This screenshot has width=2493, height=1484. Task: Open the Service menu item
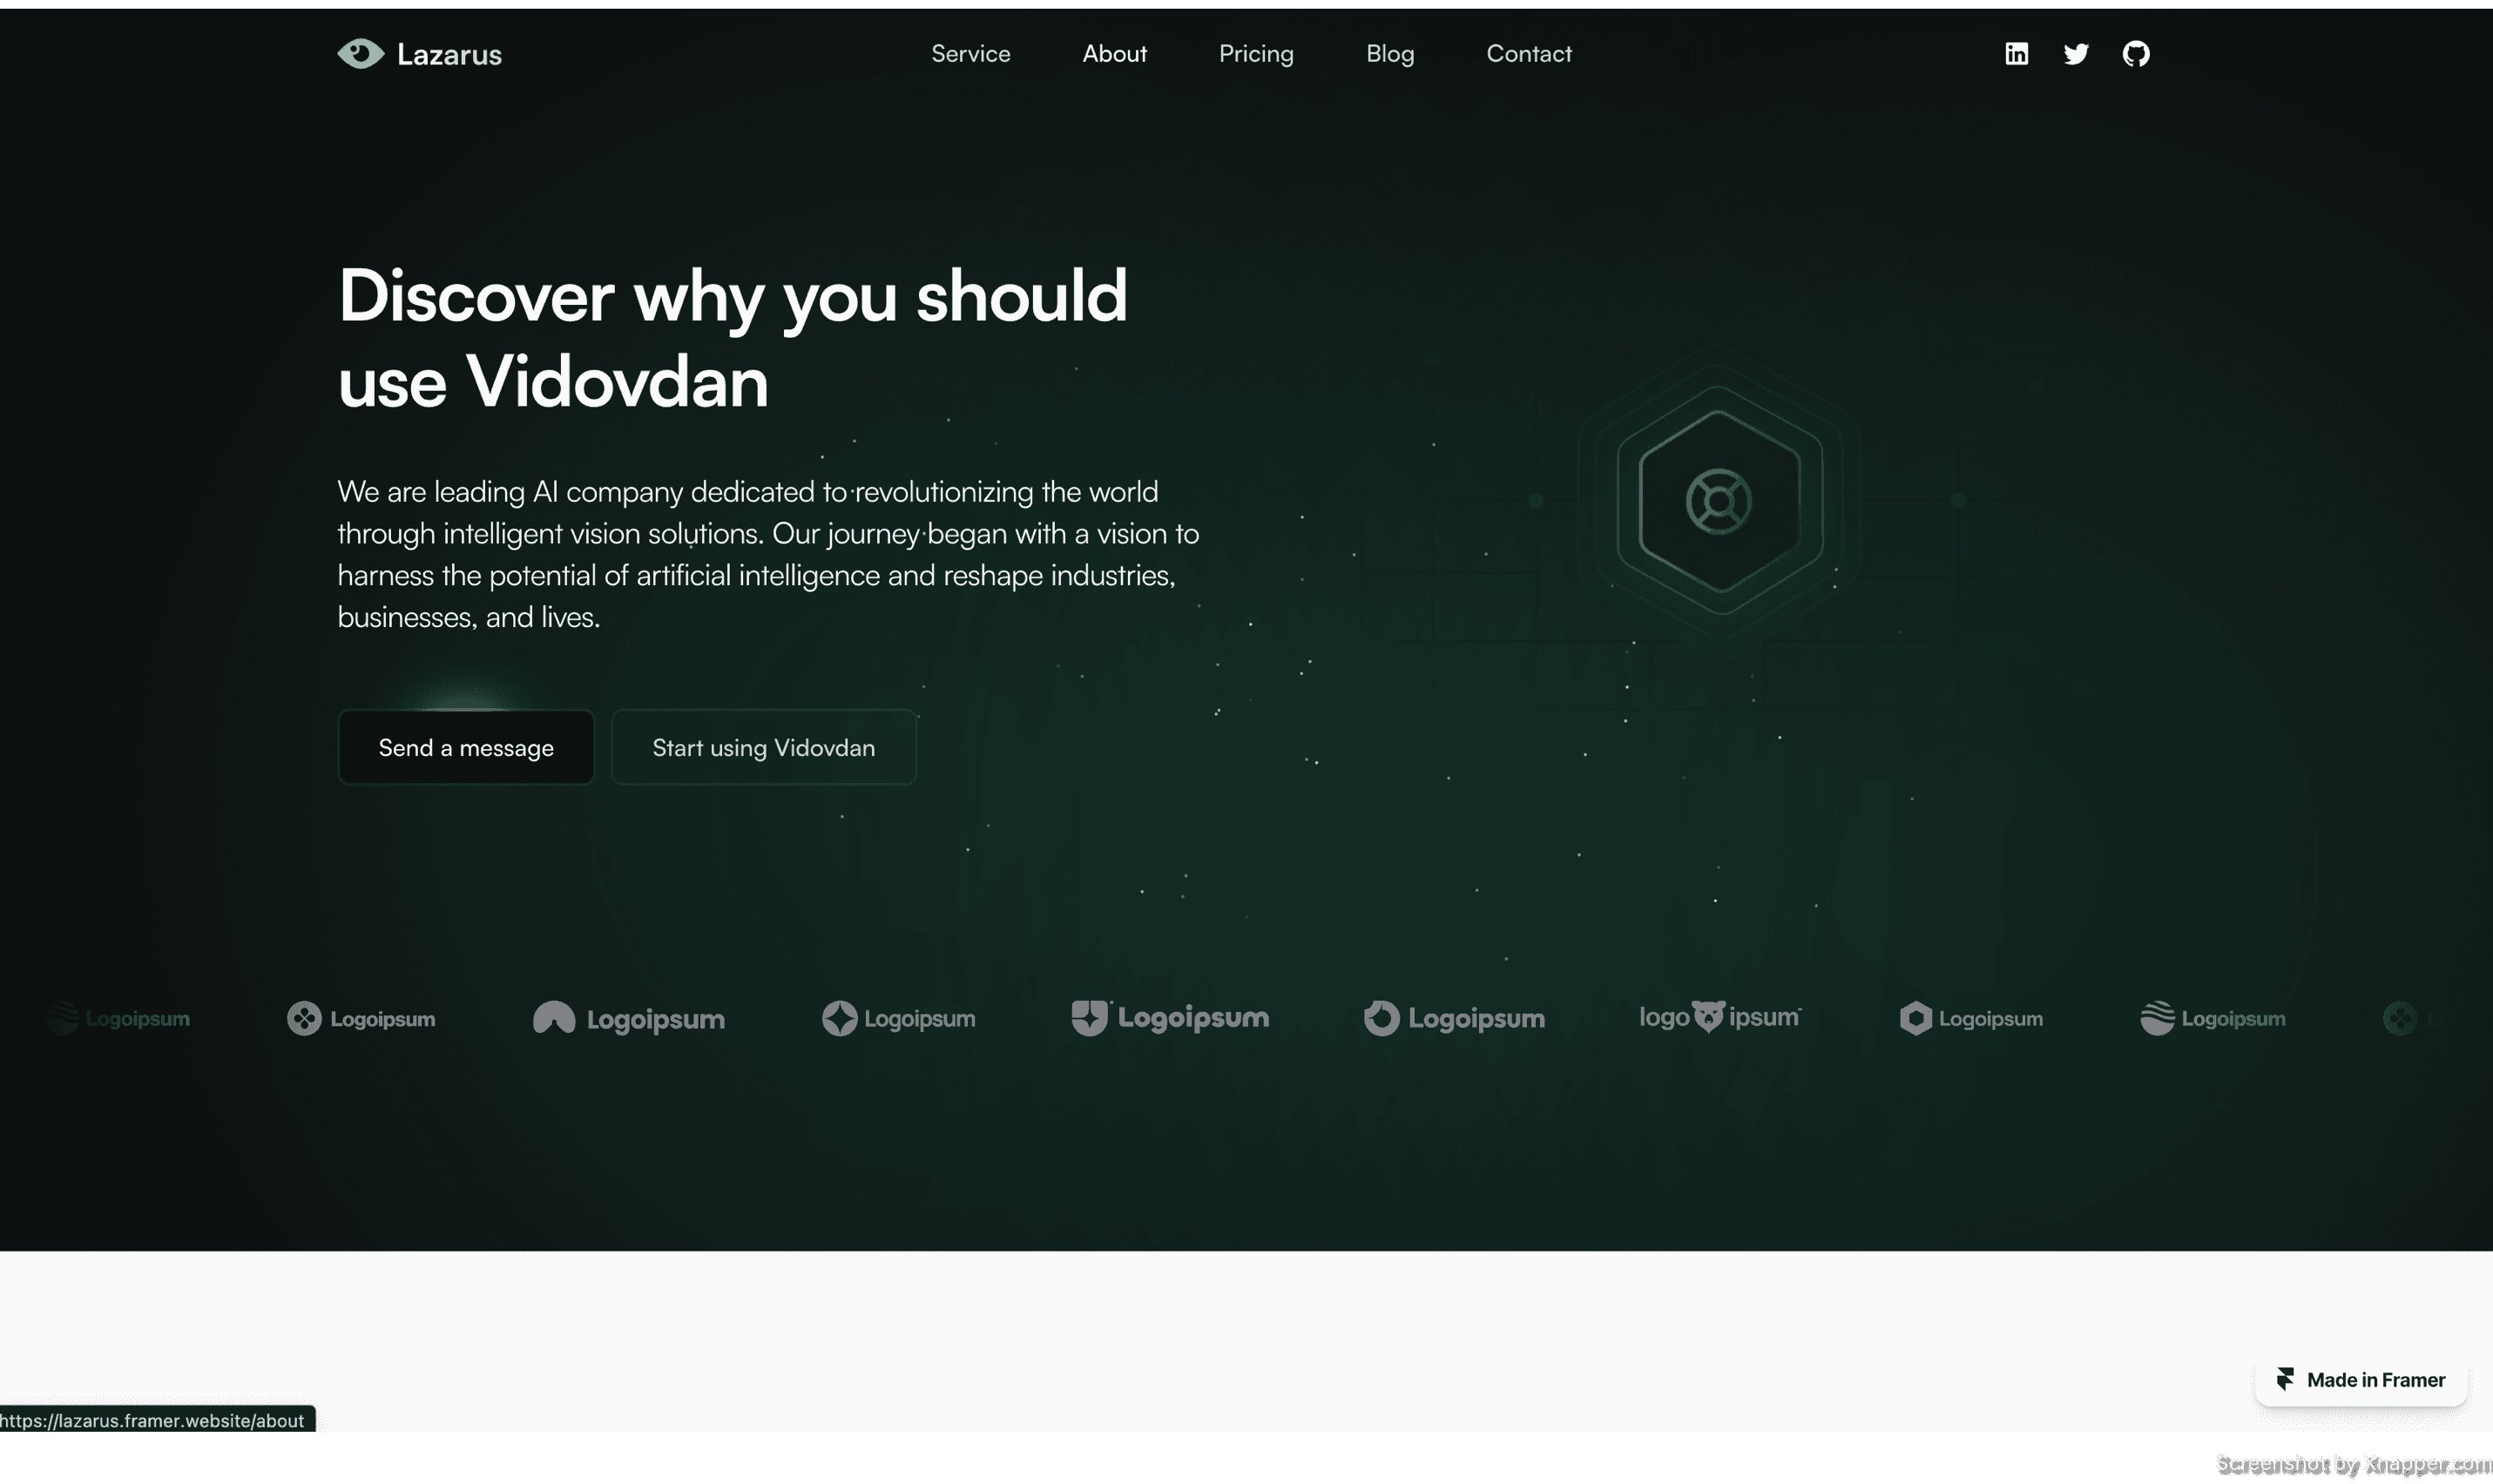(x=970, y=53)
